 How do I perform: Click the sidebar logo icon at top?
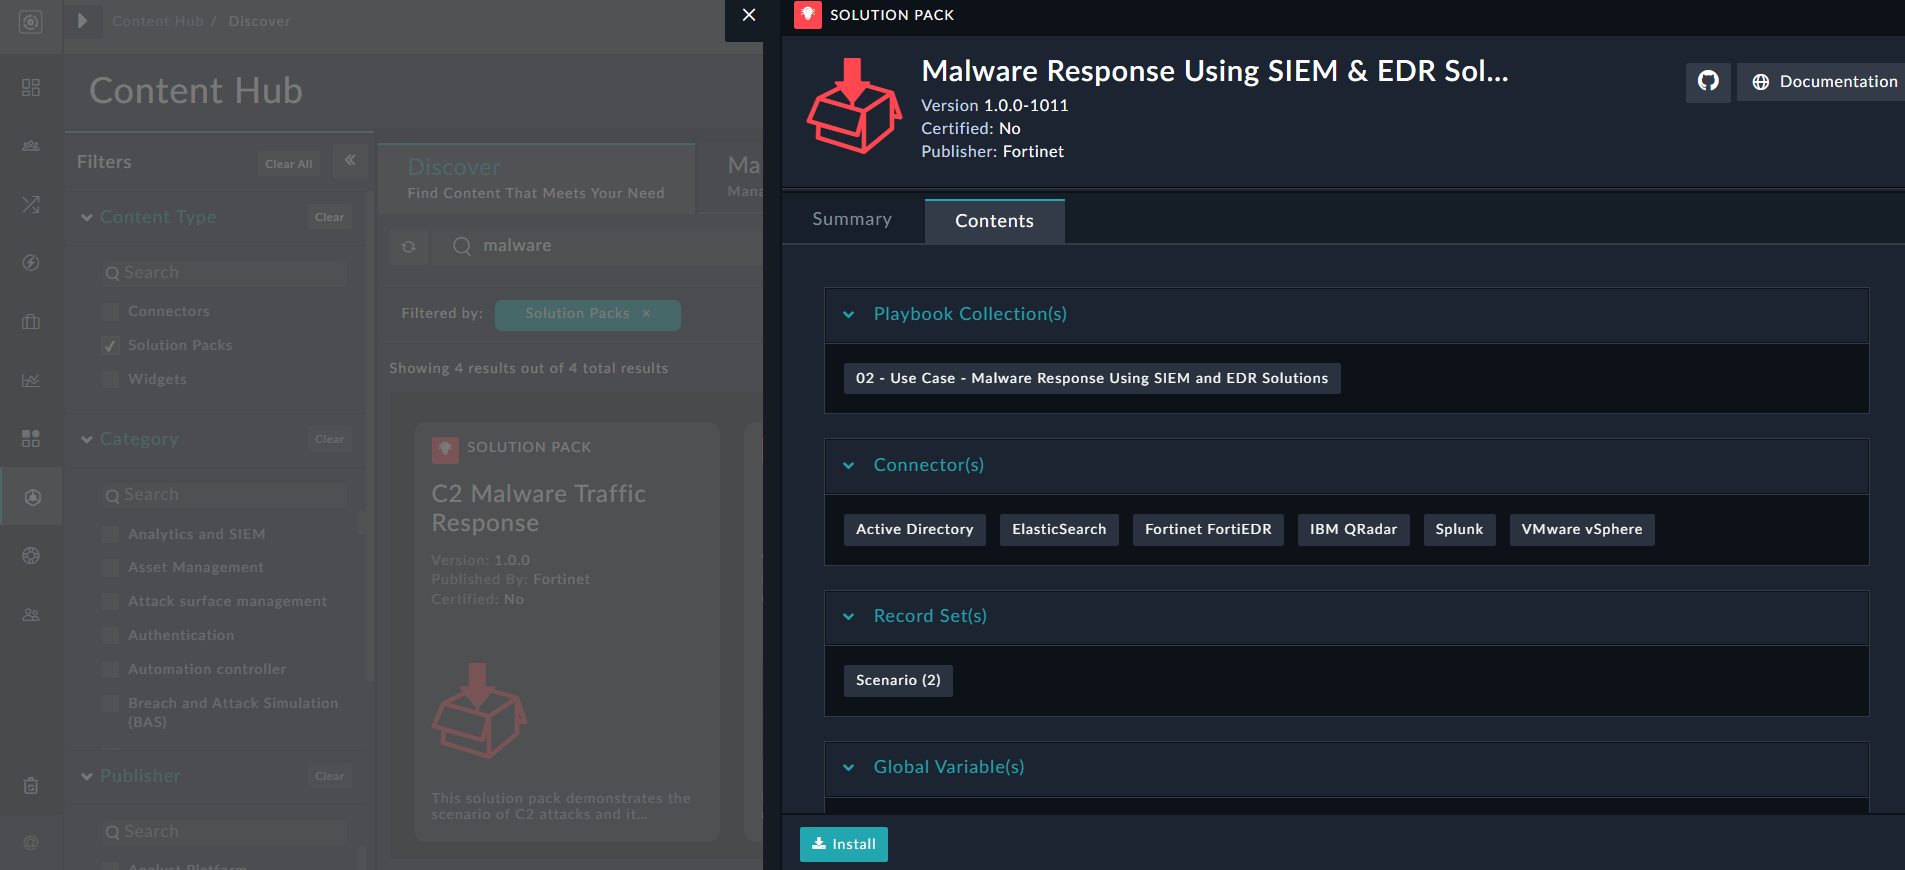pyautogui.click(x=31, y=22)
